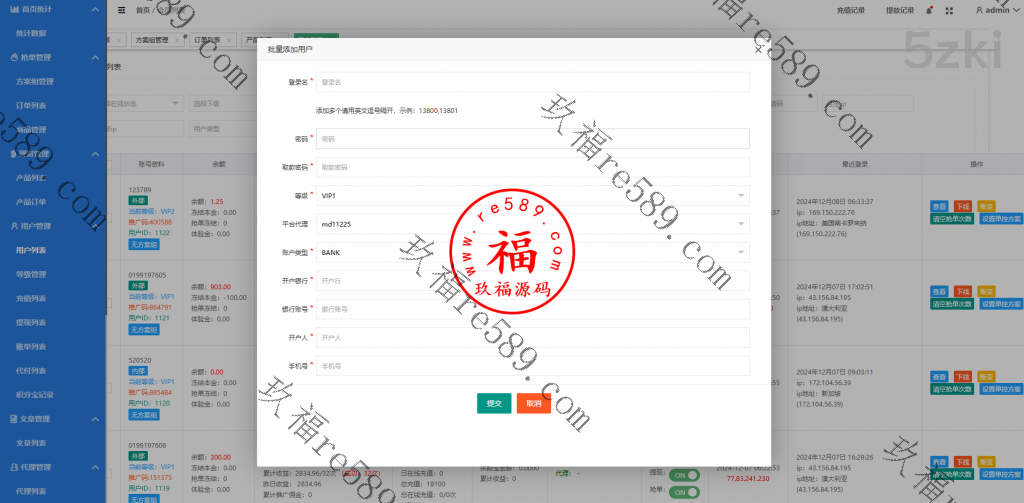1024x503 pixels.
Task: Click the sidebar collapse hamburger icon
Action: tap(121, 10)
